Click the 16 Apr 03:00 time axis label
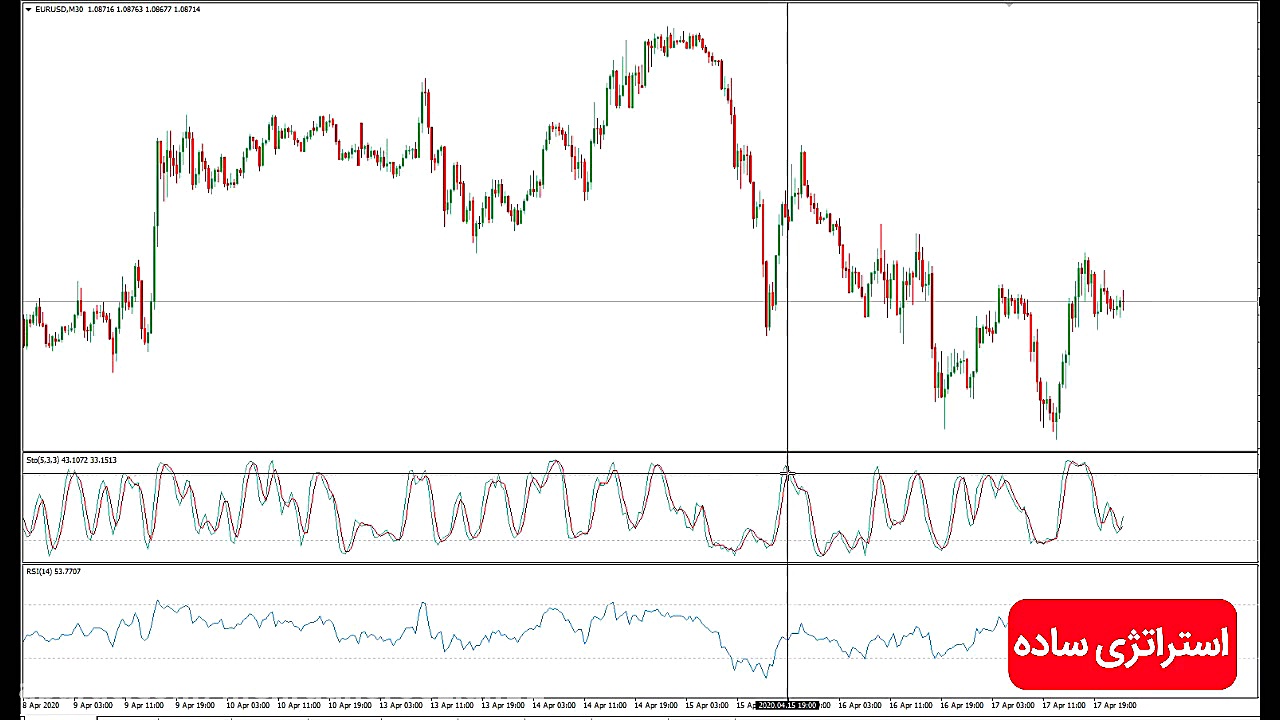Screen dimensions: 1280x720 point(860,705)
